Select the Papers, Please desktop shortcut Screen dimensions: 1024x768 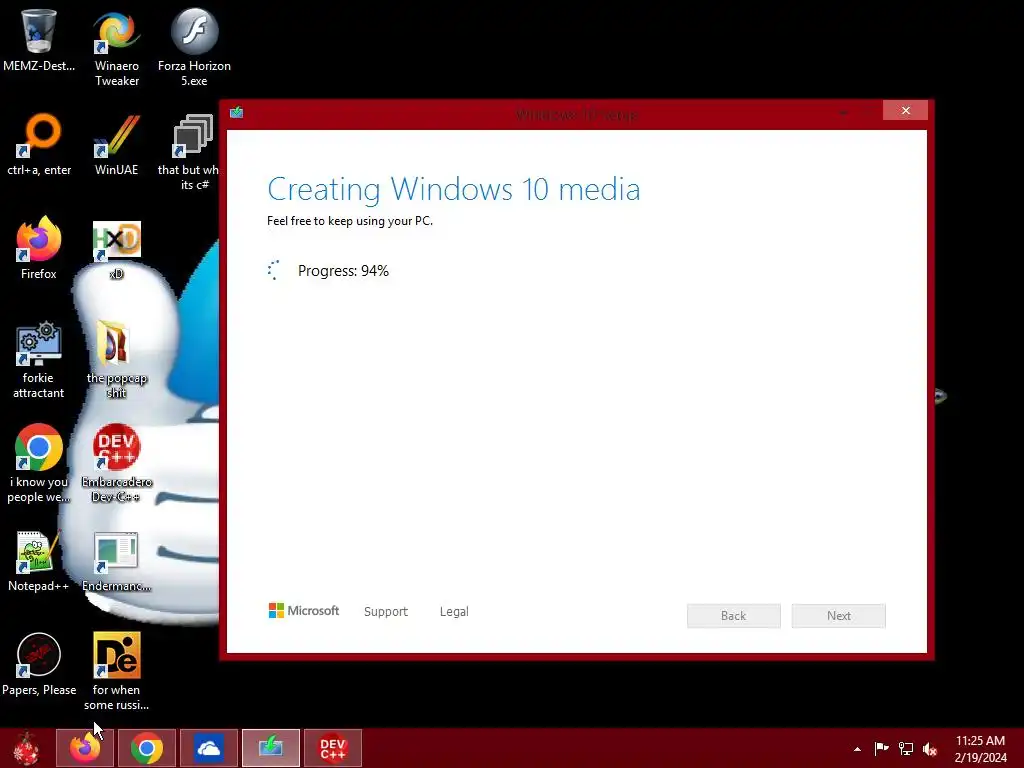click(39, 664)
